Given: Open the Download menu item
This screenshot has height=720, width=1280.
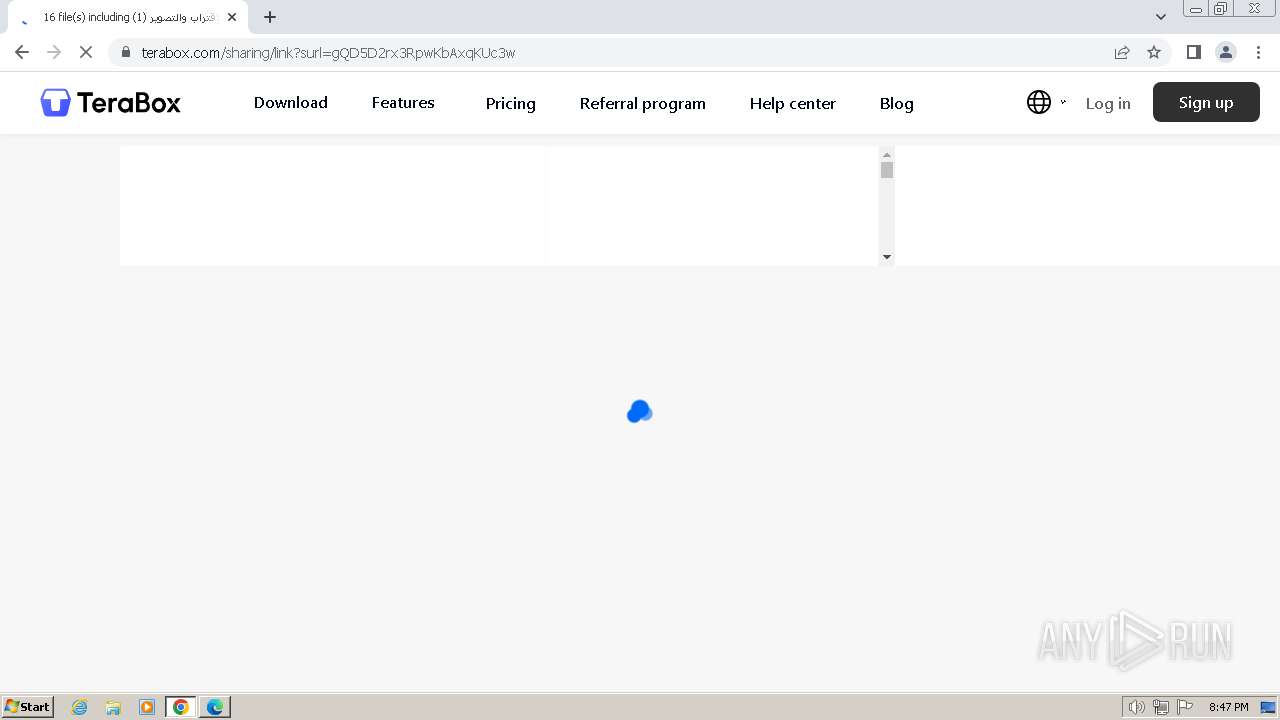Looking at the screenshot, I should coord(291,103).
